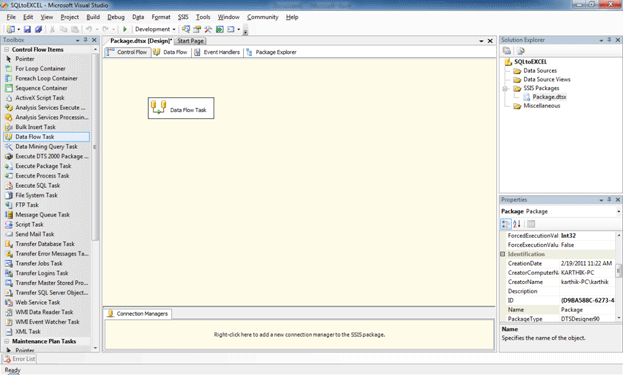The width and height of the screenshot is (623, 375).
Task: Select the FTP Task item
Action: [27, 205]
